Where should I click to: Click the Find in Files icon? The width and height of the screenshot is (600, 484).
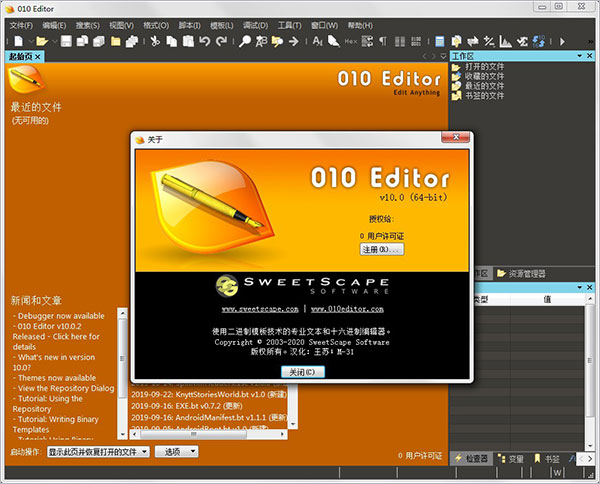[x=277, y=41]
